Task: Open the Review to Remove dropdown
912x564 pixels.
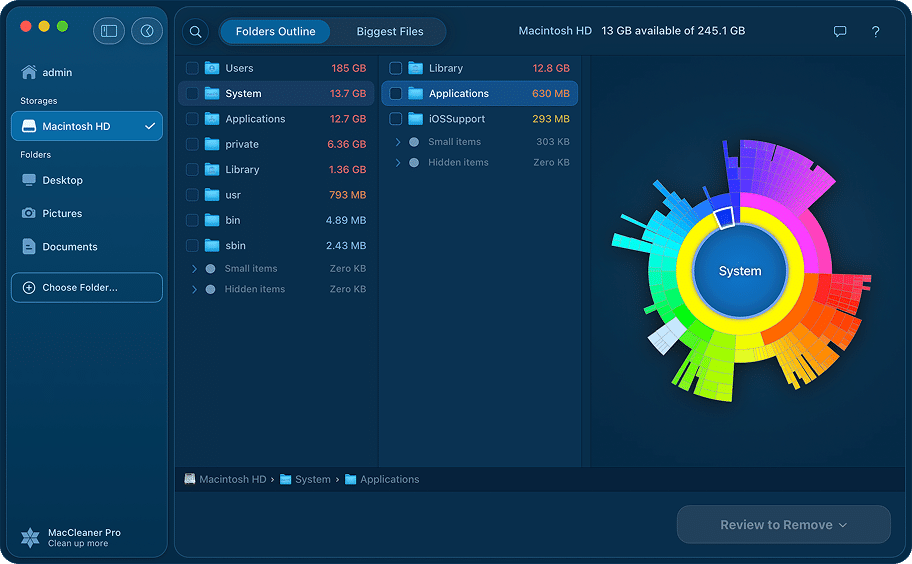Action: (783, 525)
